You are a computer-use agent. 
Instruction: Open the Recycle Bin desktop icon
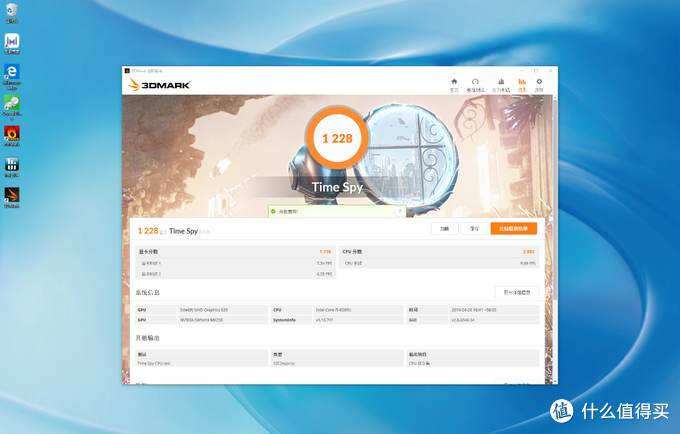click(12, 13)
